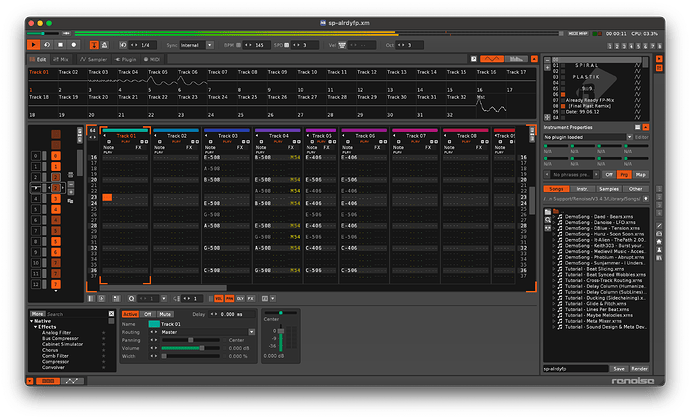
Task: Open DemoSong - Daed - Bears.xrns
Action: 599,217
